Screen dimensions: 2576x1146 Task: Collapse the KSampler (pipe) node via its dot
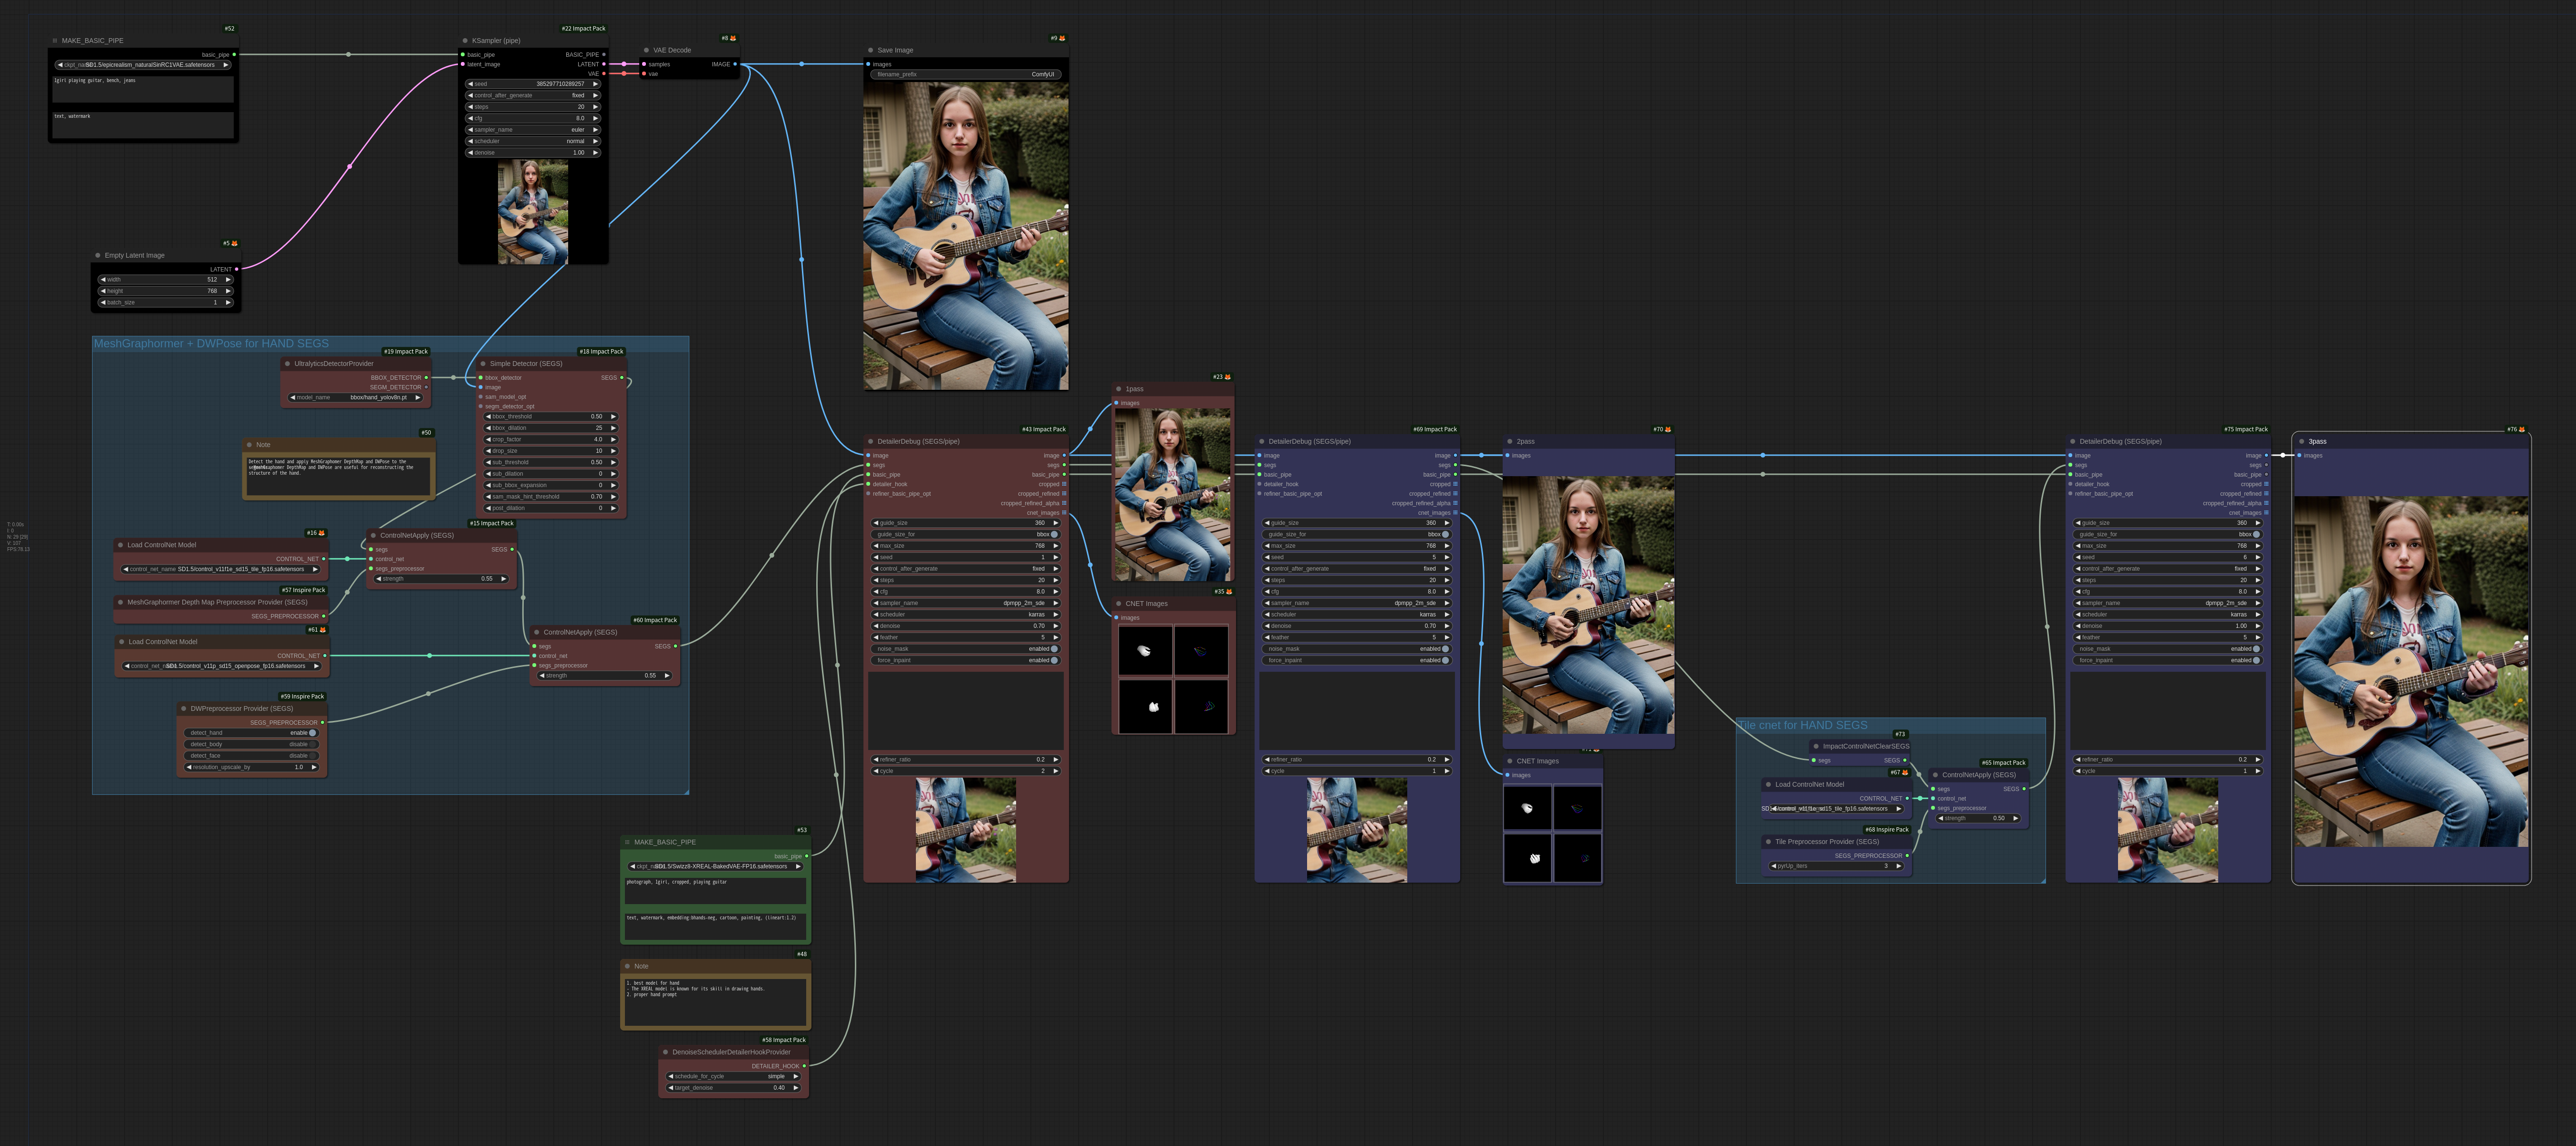click(x=465, y=41)
